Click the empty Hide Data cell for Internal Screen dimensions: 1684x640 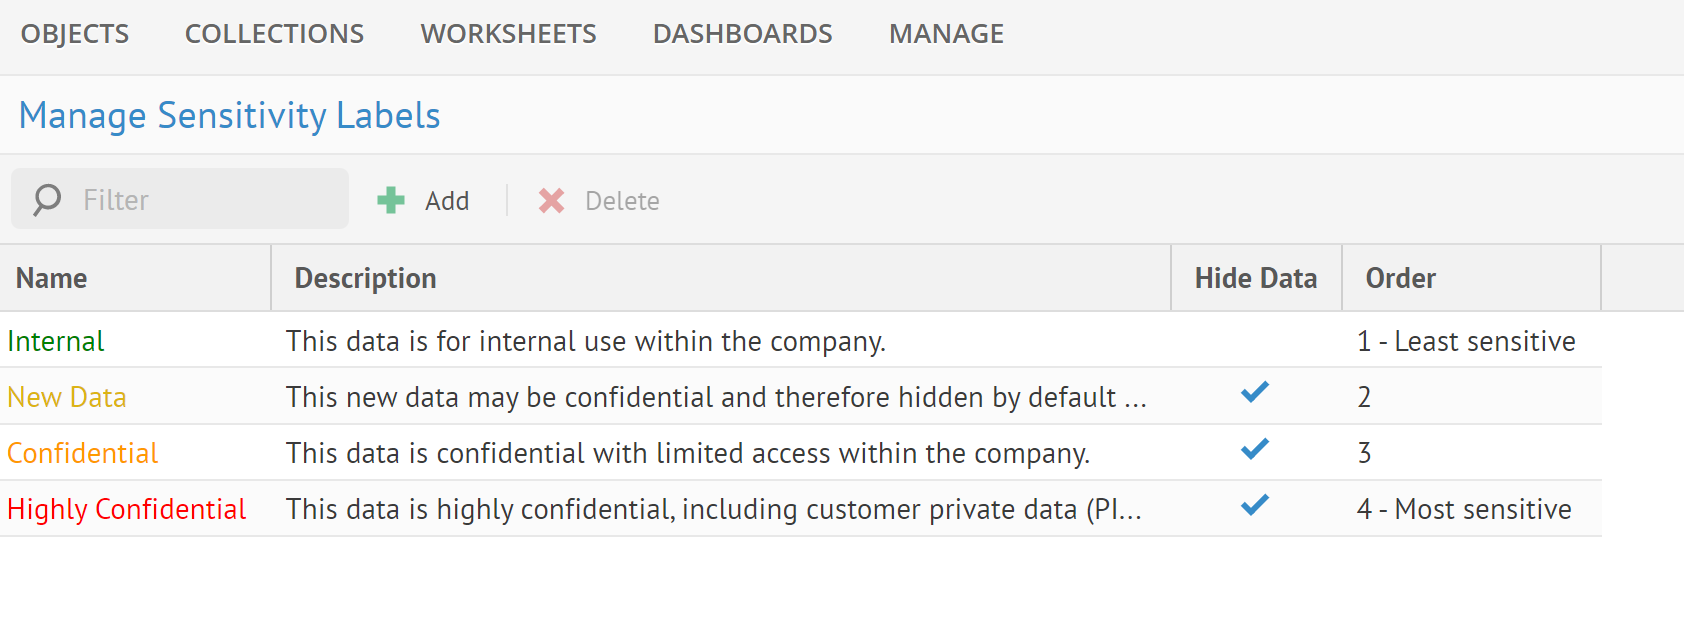click(x=1255, y=341)
